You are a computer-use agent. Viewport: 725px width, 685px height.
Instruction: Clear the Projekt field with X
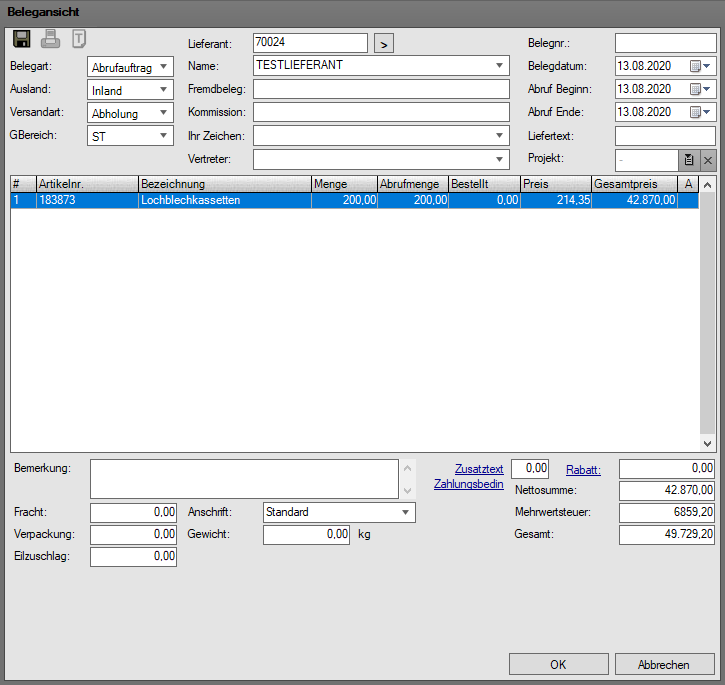coord(707,160)
